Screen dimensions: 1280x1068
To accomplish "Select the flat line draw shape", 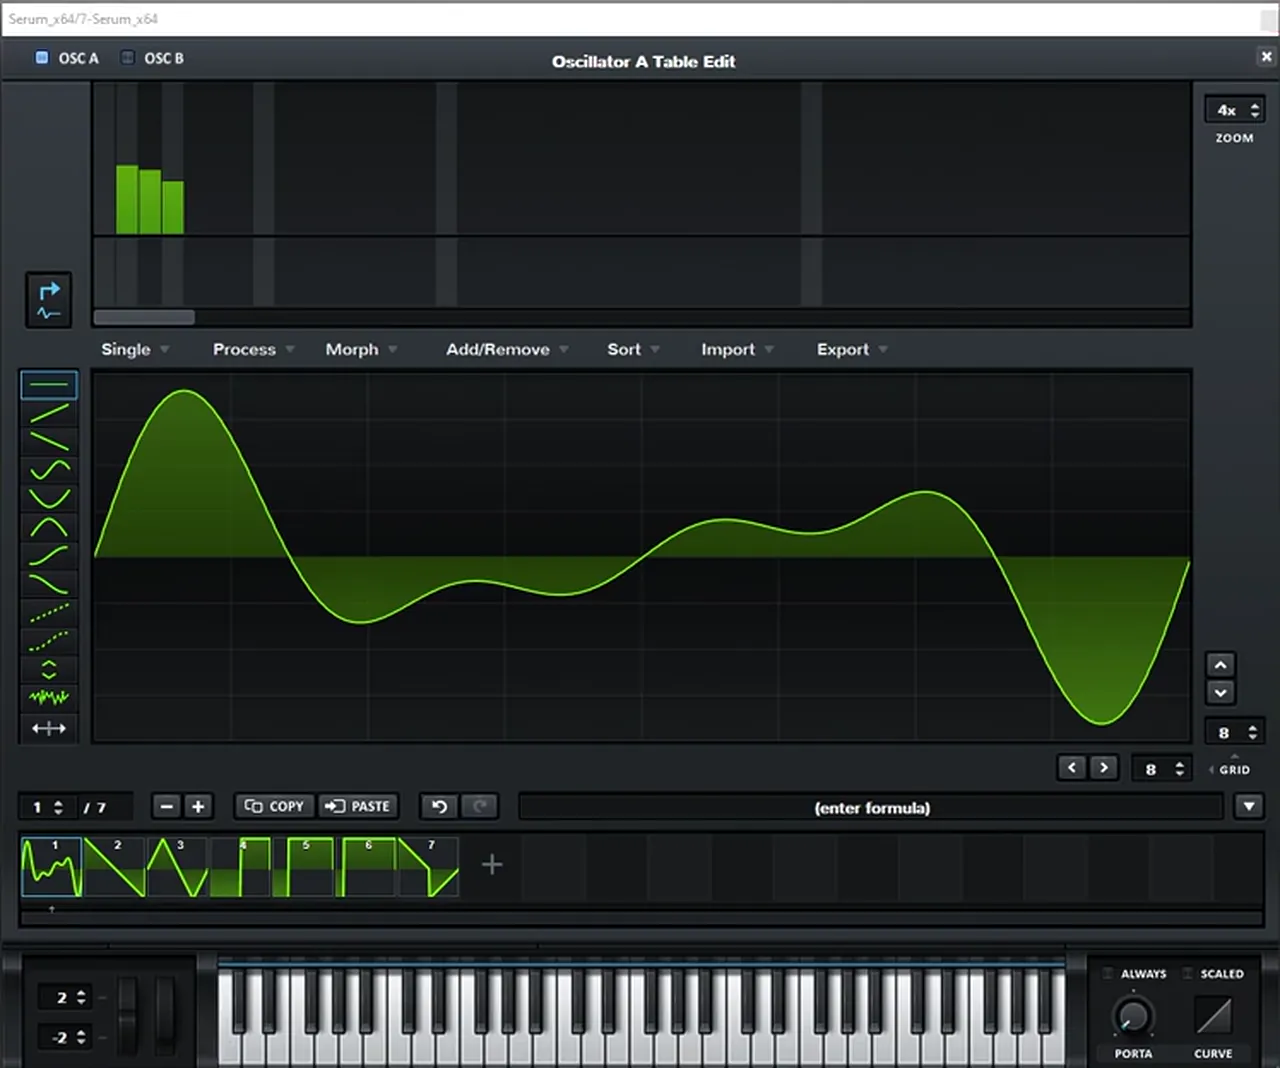I will 49,384.
